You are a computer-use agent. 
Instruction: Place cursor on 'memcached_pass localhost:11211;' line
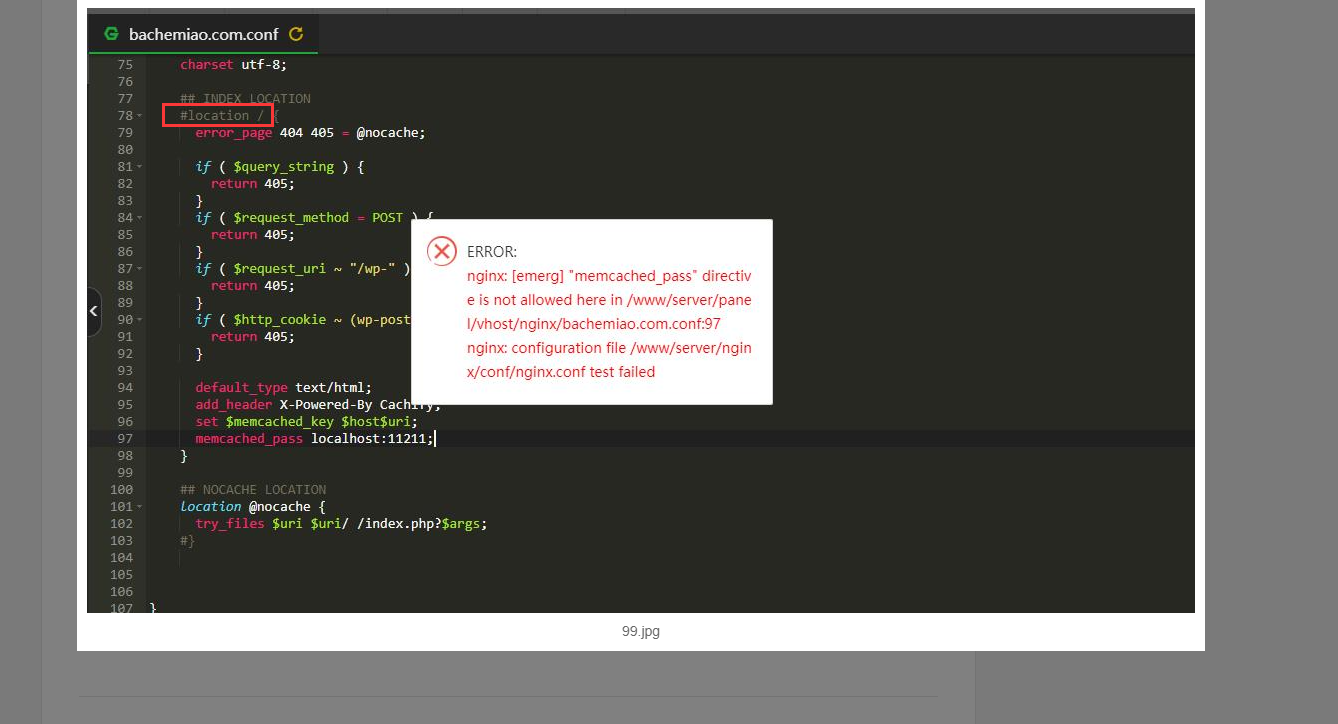pyautogui.click(x=314, y=439)
